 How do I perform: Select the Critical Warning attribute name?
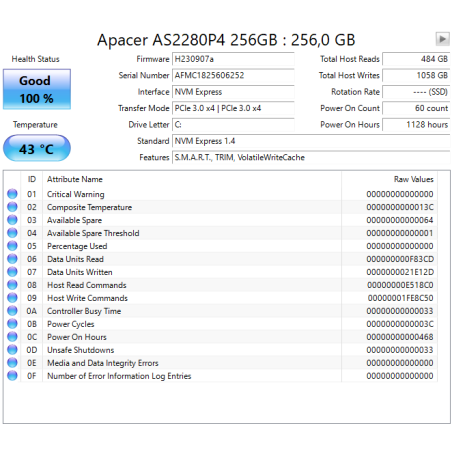(76, 194)
